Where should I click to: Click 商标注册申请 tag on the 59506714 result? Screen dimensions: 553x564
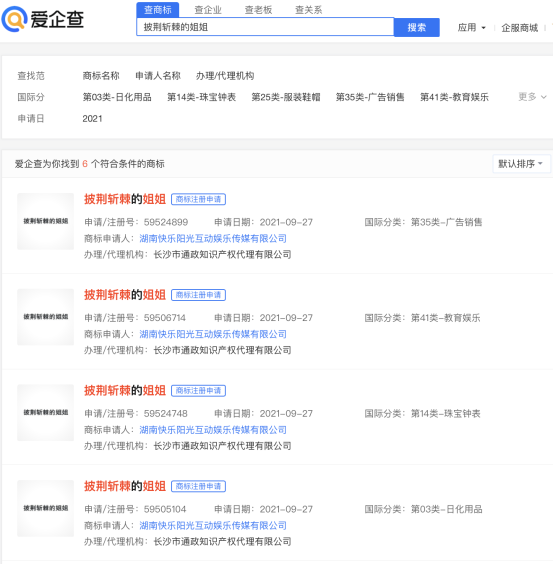tap(198, 295)
